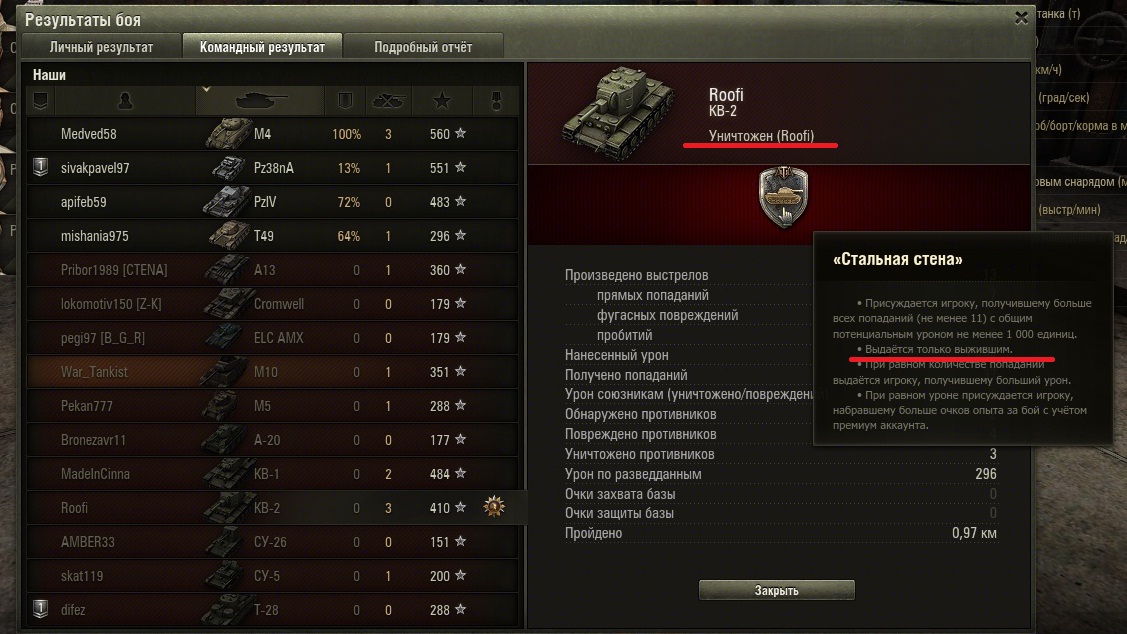
Task: Sort team list by platoon shield column
Action: [40, 101]
